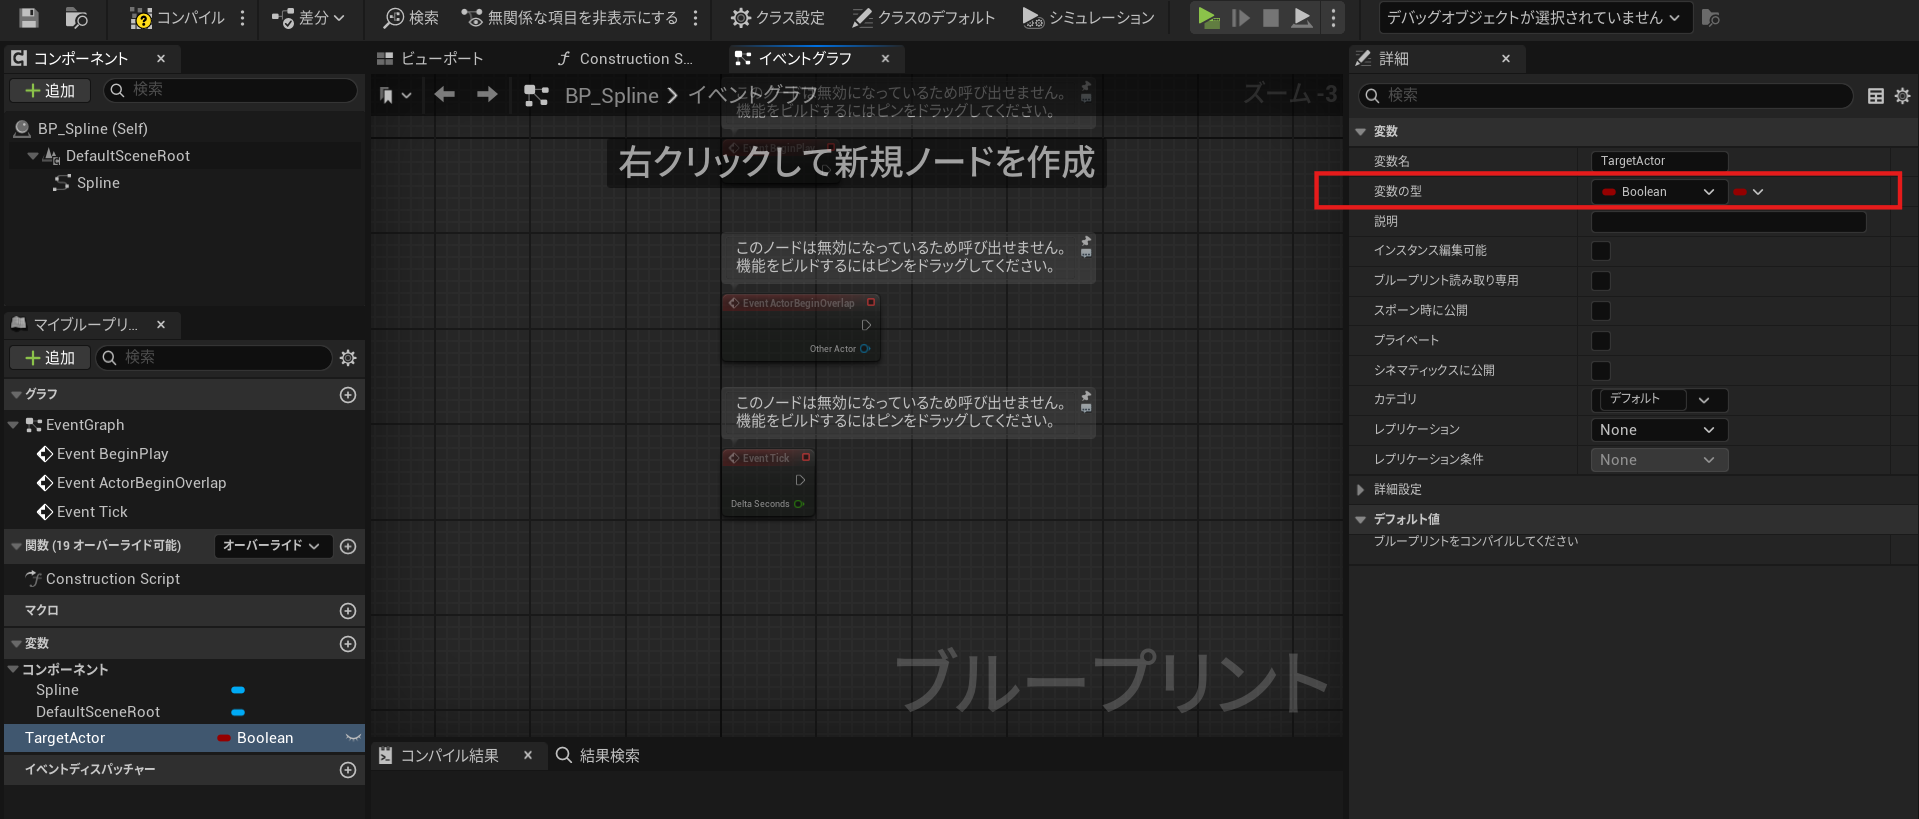Click the find-debug-object icon at toolbar end
This screenshot has width=1919, height=819.
coord(1711,17)
